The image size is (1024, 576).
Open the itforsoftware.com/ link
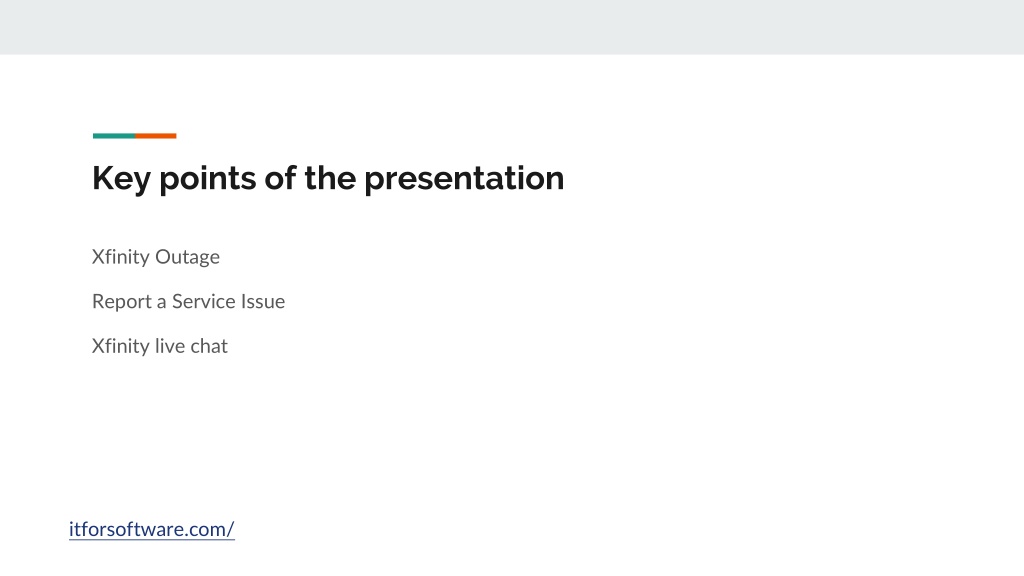point(152,529)
